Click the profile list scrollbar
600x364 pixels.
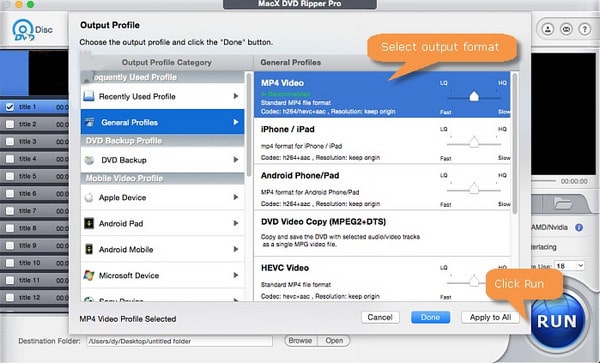pos(515,144)
